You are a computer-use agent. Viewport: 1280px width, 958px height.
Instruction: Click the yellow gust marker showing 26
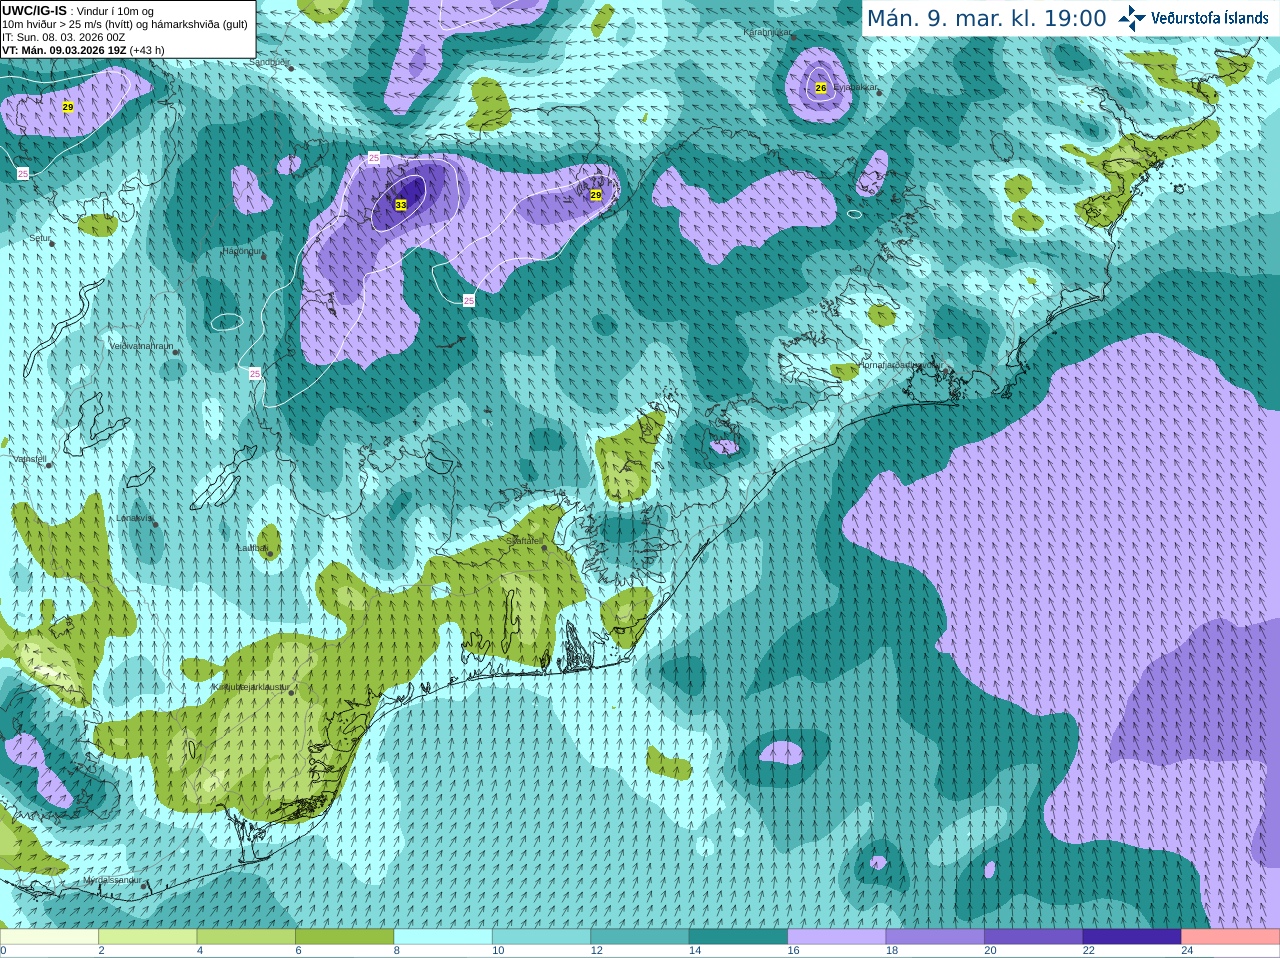coord(821,88)
